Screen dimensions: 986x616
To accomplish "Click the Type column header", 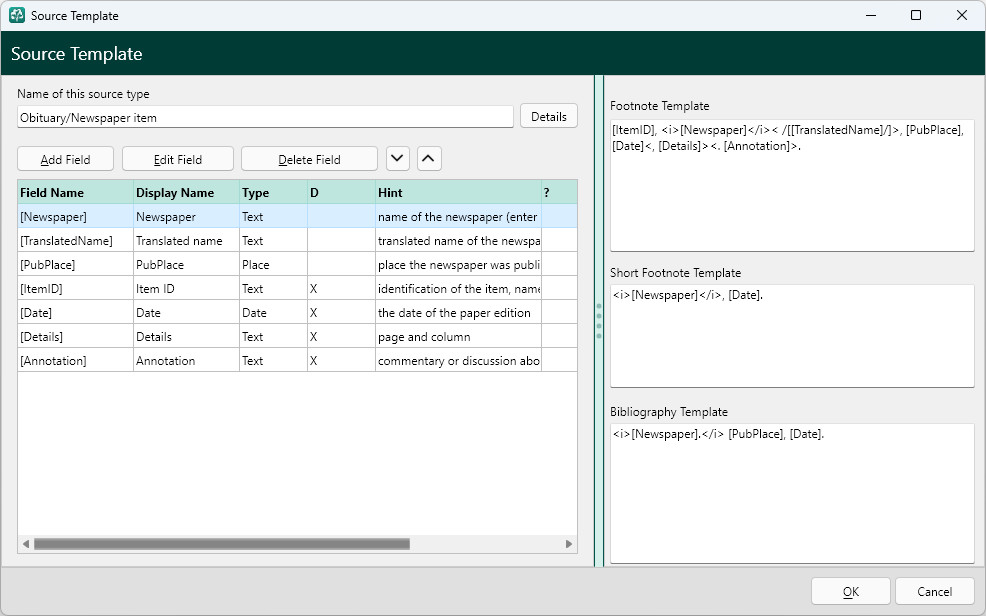I will point(273,192).
